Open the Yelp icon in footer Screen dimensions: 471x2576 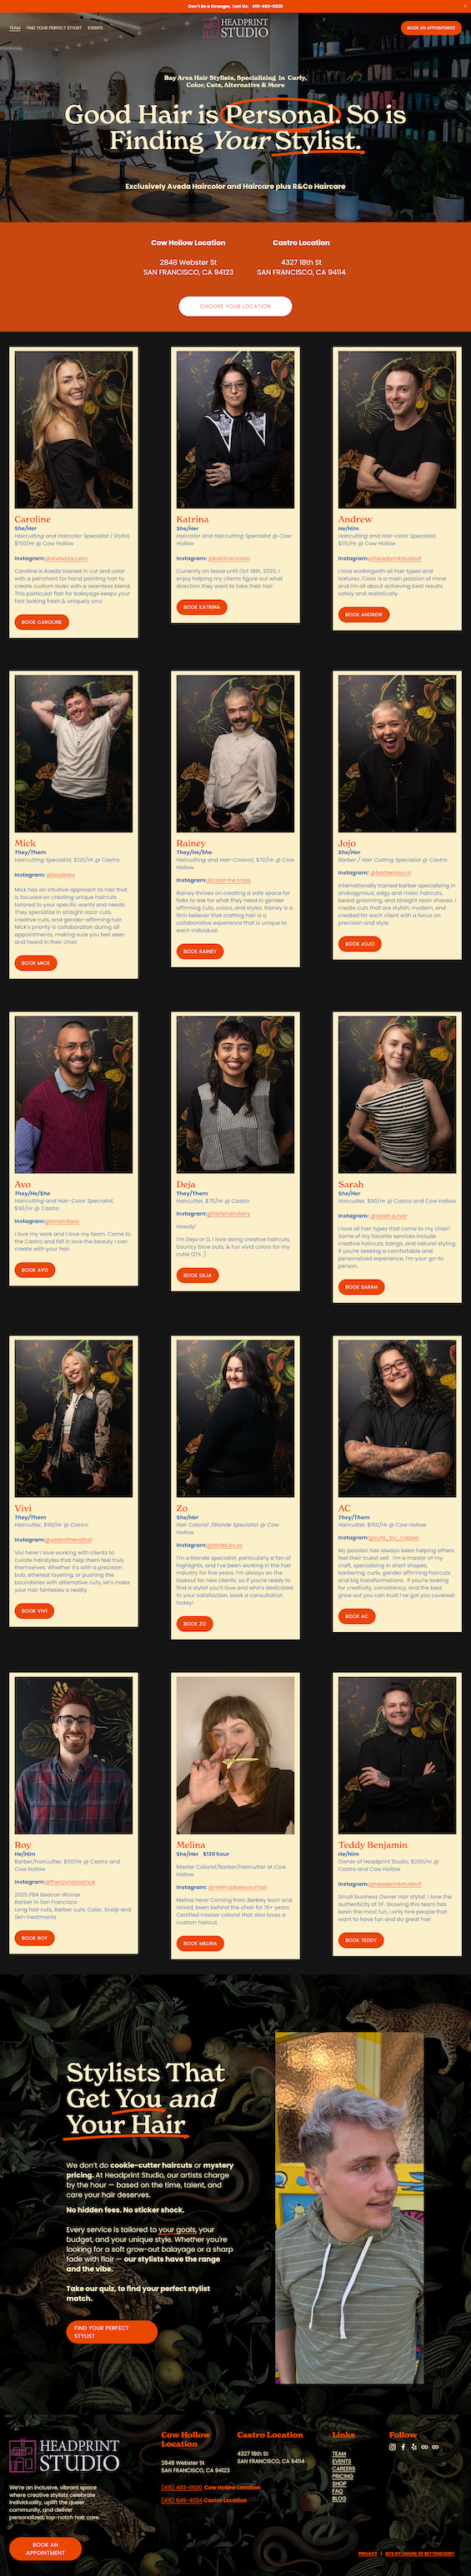coord(414,2447)
